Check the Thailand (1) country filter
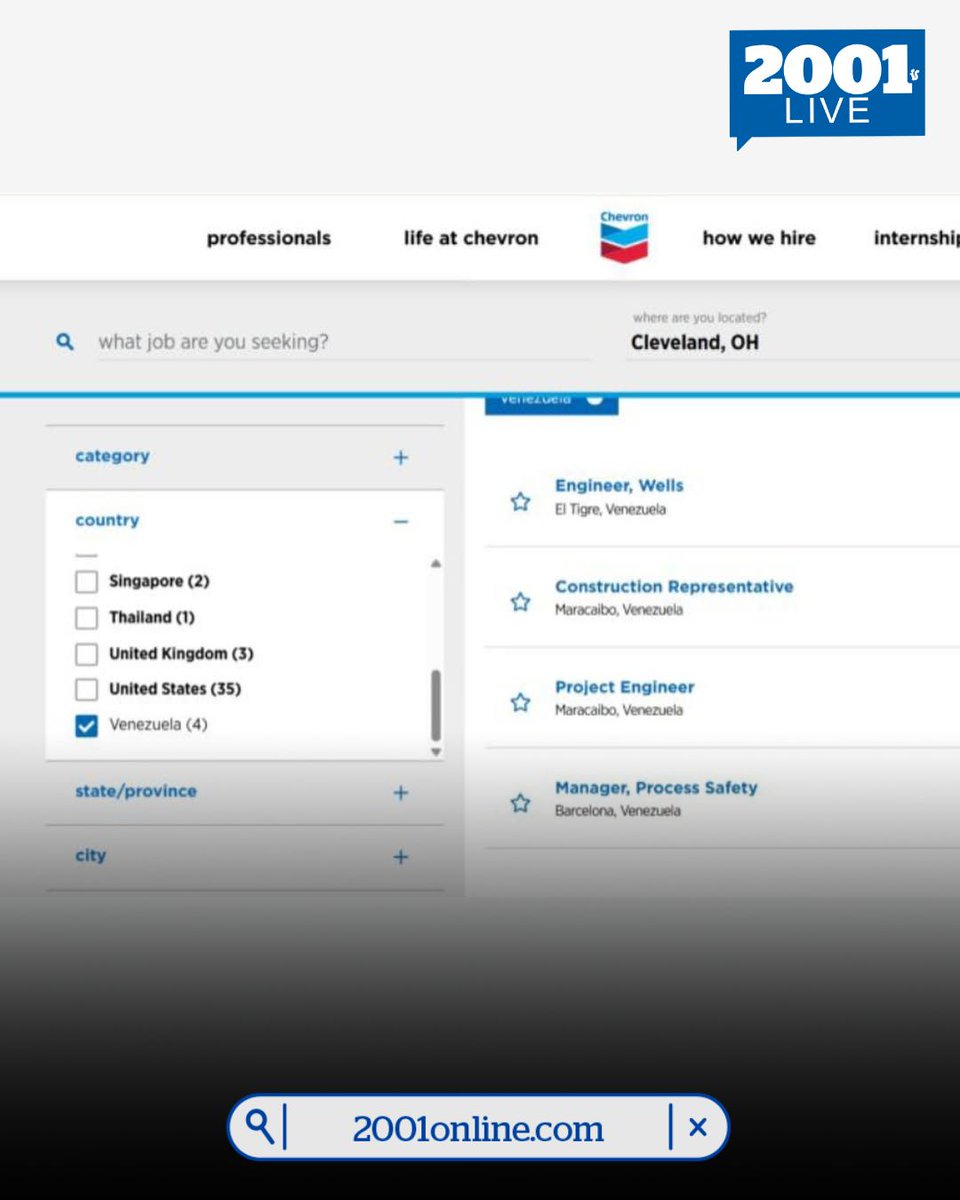 [87, 618]
